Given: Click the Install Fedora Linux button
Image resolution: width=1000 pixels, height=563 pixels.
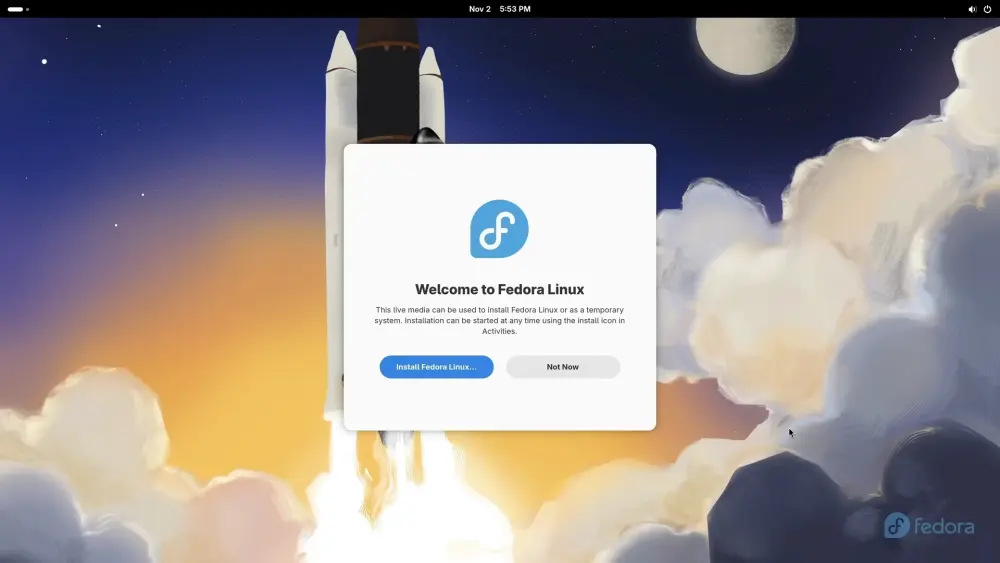Looking at the screenshot, I should pyautogui.click(x=436, y=367).
